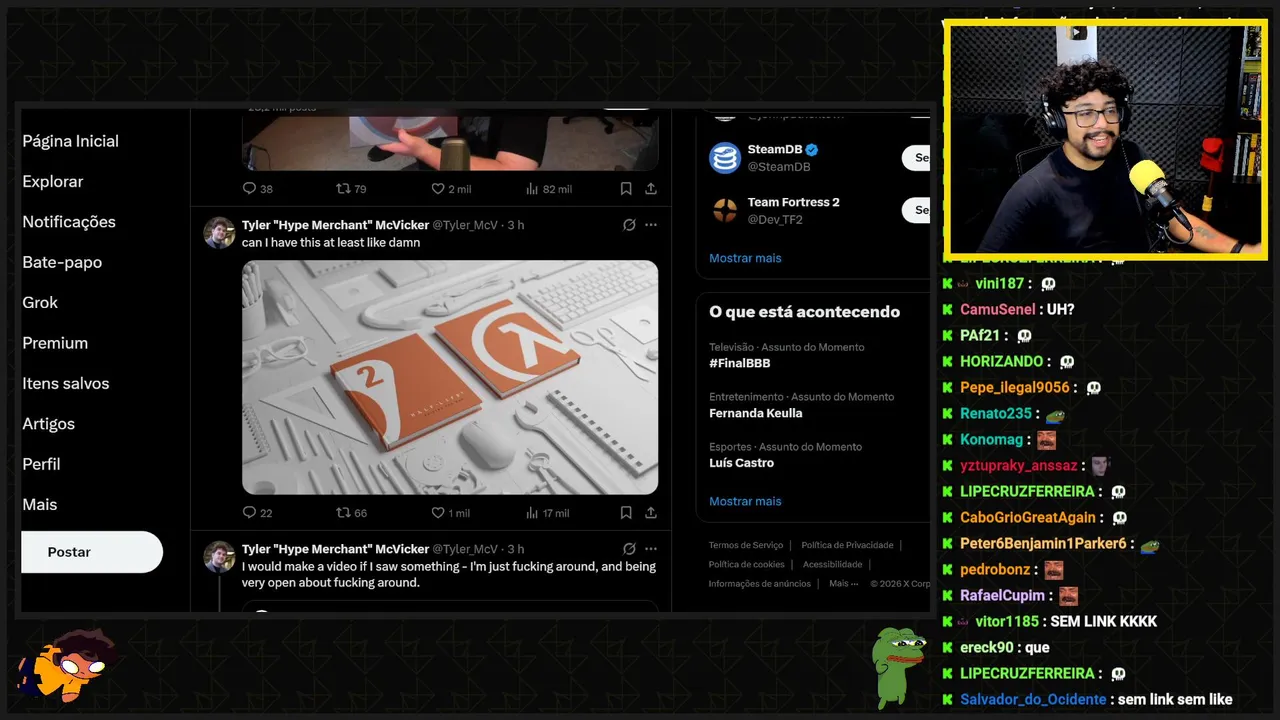Screen dimensions: 1280x720
Task: Open Informações de anúncios footer link
Action: coord(760,583)
